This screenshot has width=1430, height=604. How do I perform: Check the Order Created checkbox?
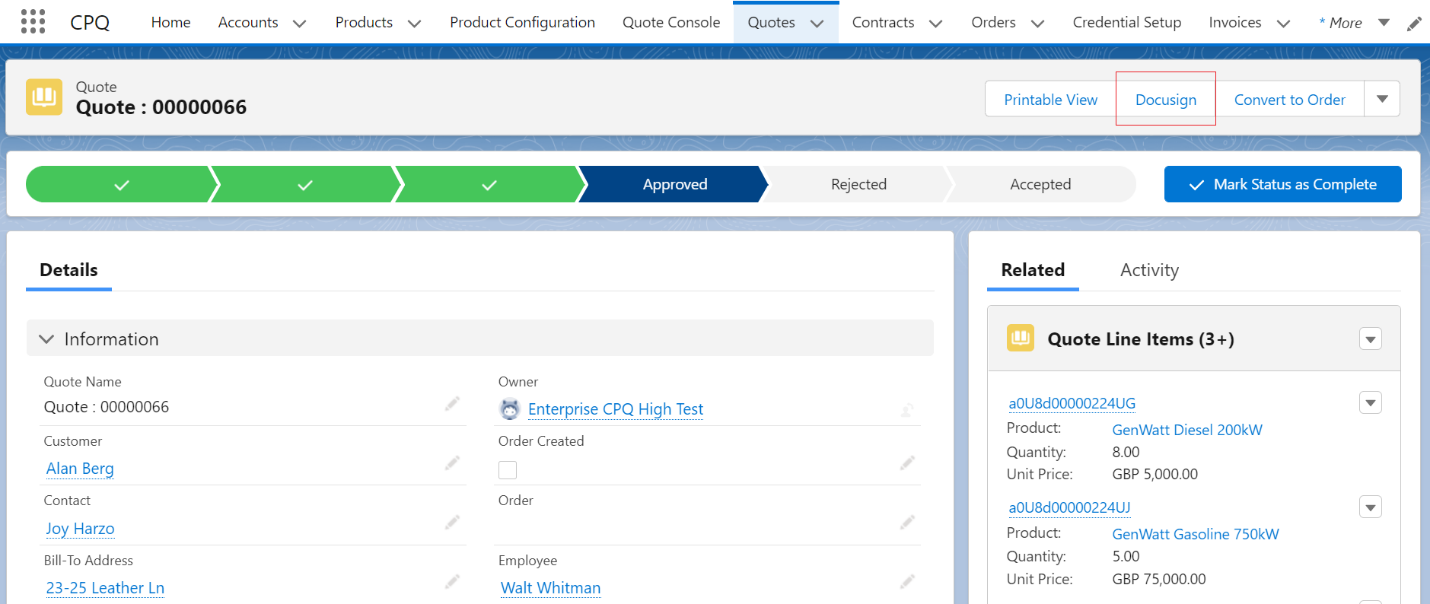click(507, 470)
